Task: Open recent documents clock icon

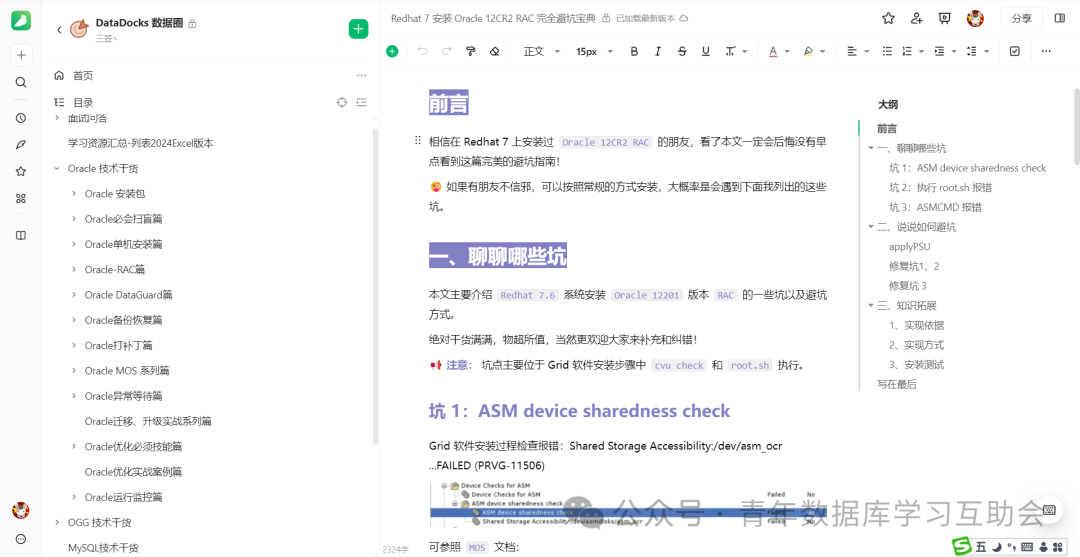Action: tap(21, 118)
